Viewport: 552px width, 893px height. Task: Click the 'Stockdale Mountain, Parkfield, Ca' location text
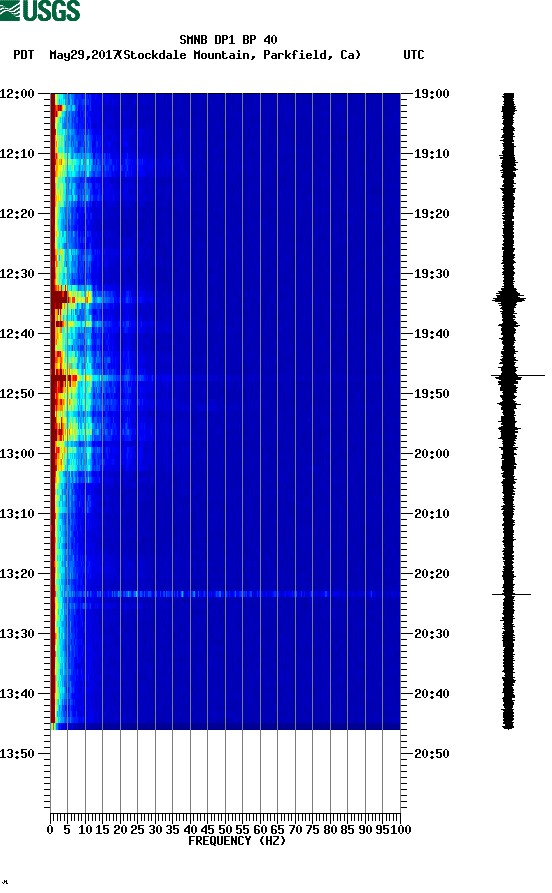click(x=240, y=55)
